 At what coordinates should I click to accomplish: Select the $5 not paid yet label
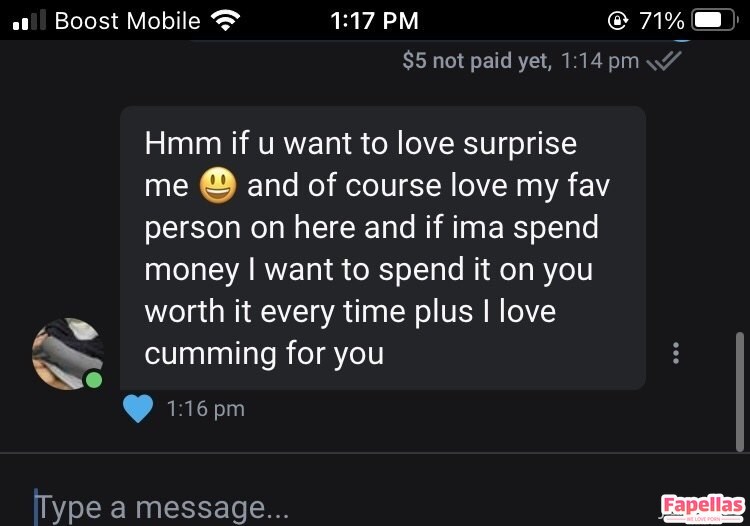(477, 61)
